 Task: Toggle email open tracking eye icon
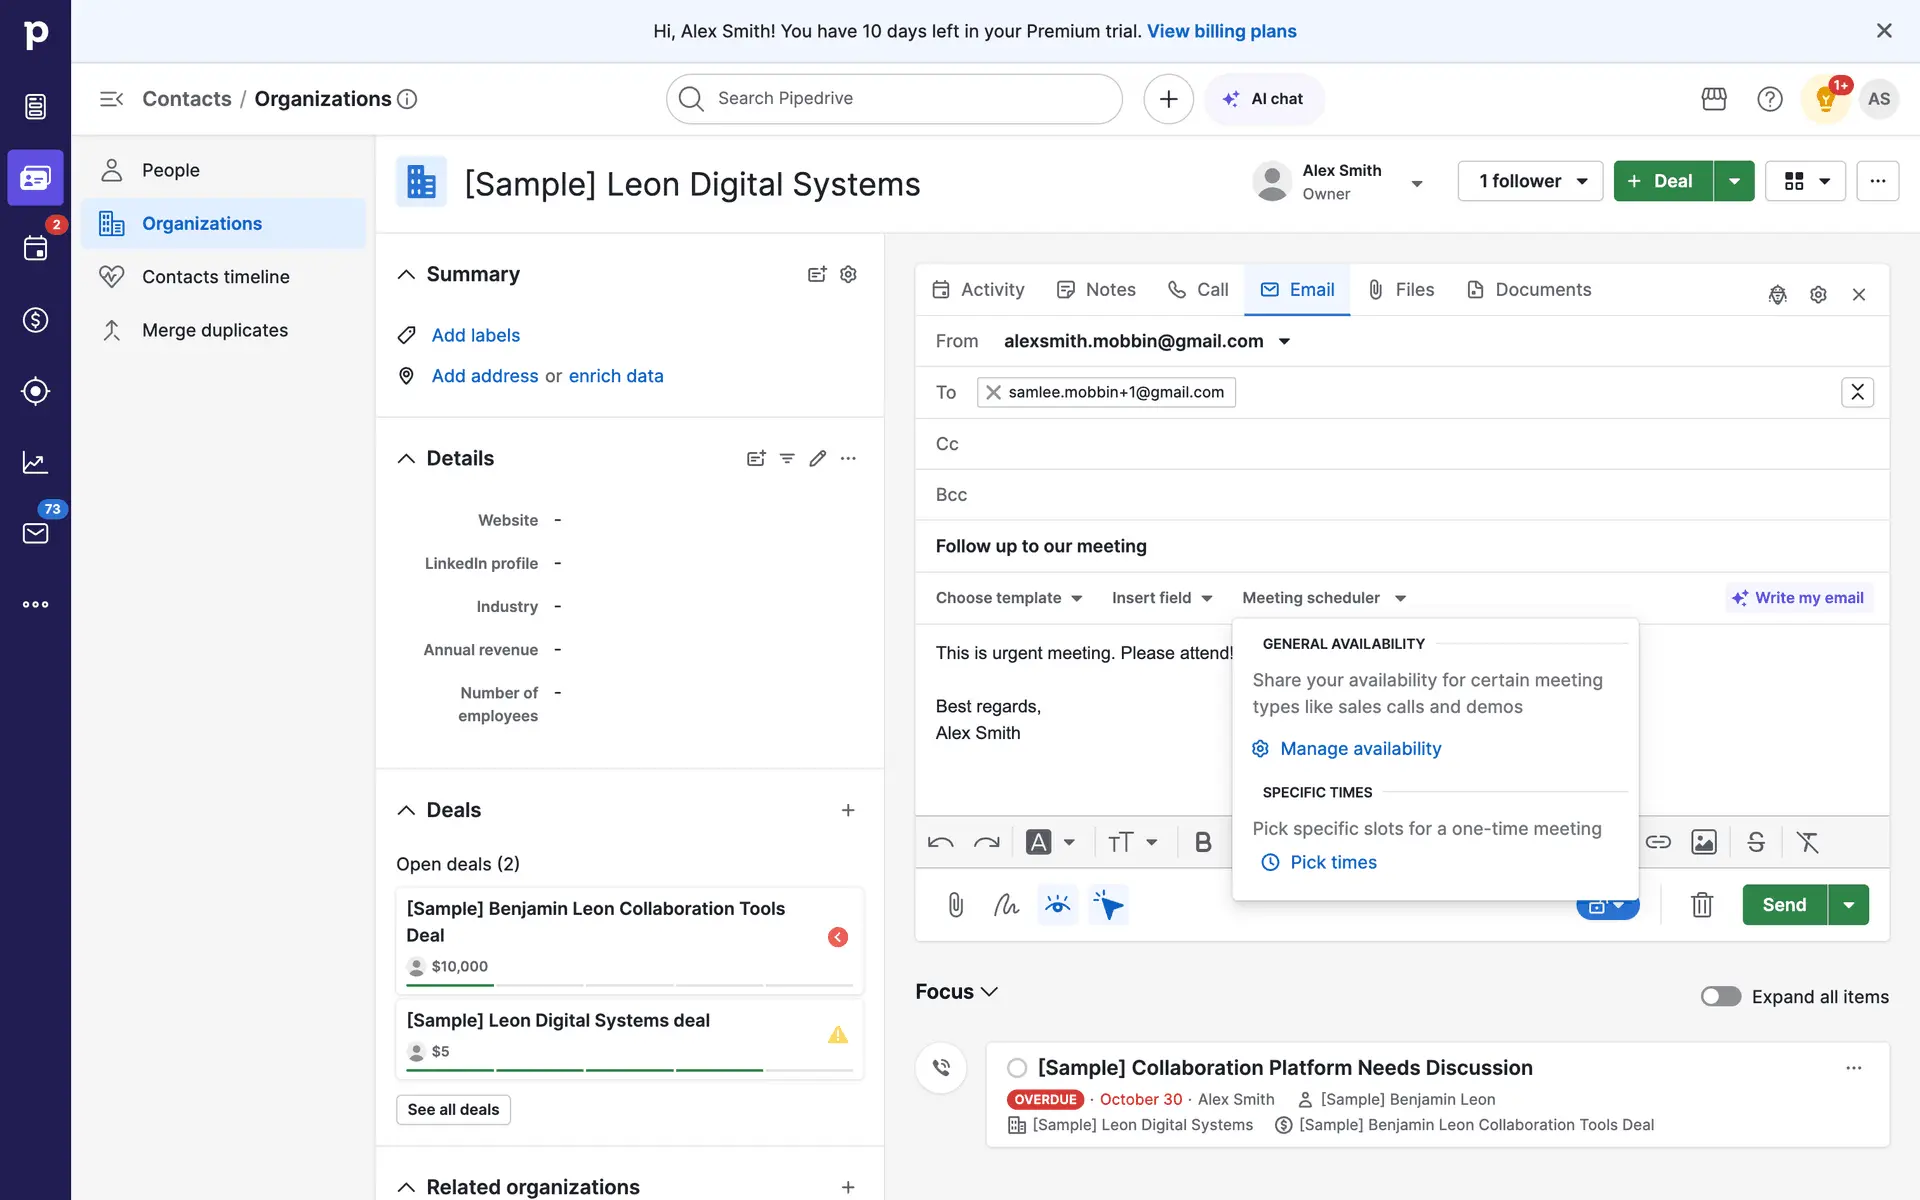pyautogui.click(x=1057, y=905)
